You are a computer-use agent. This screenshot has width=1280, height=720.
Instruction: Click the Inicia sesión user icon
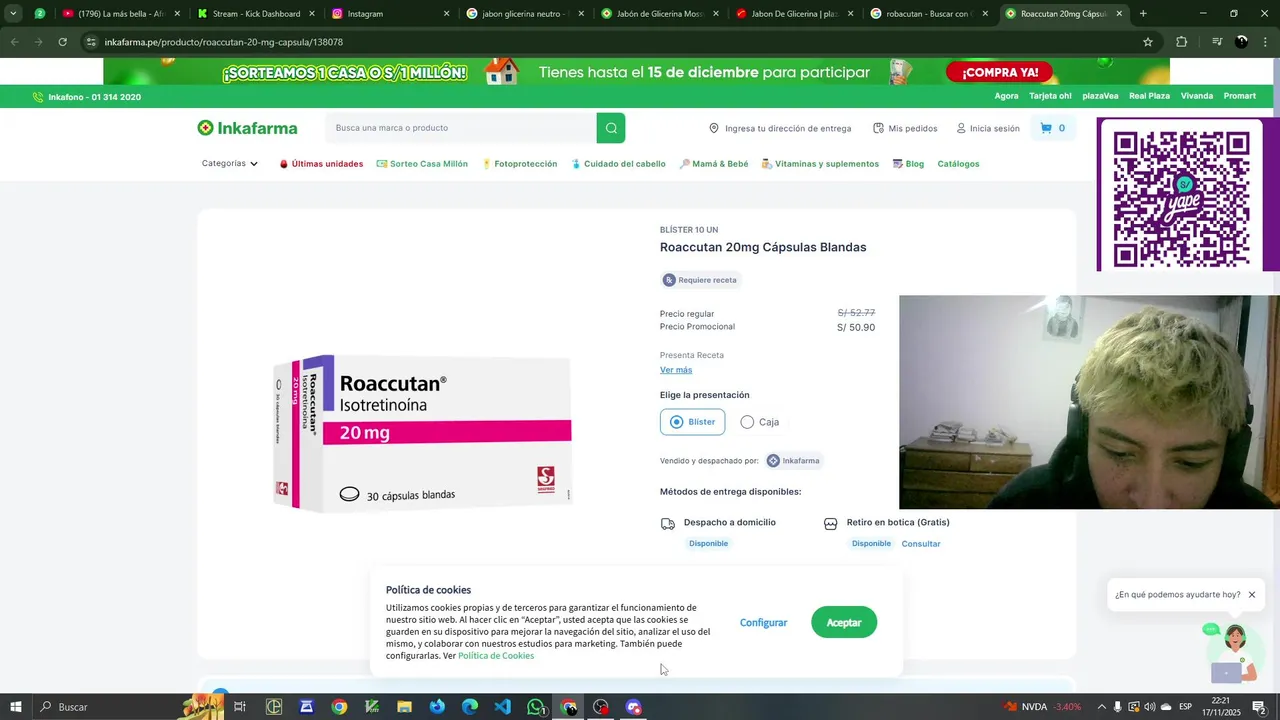(961, 128)
